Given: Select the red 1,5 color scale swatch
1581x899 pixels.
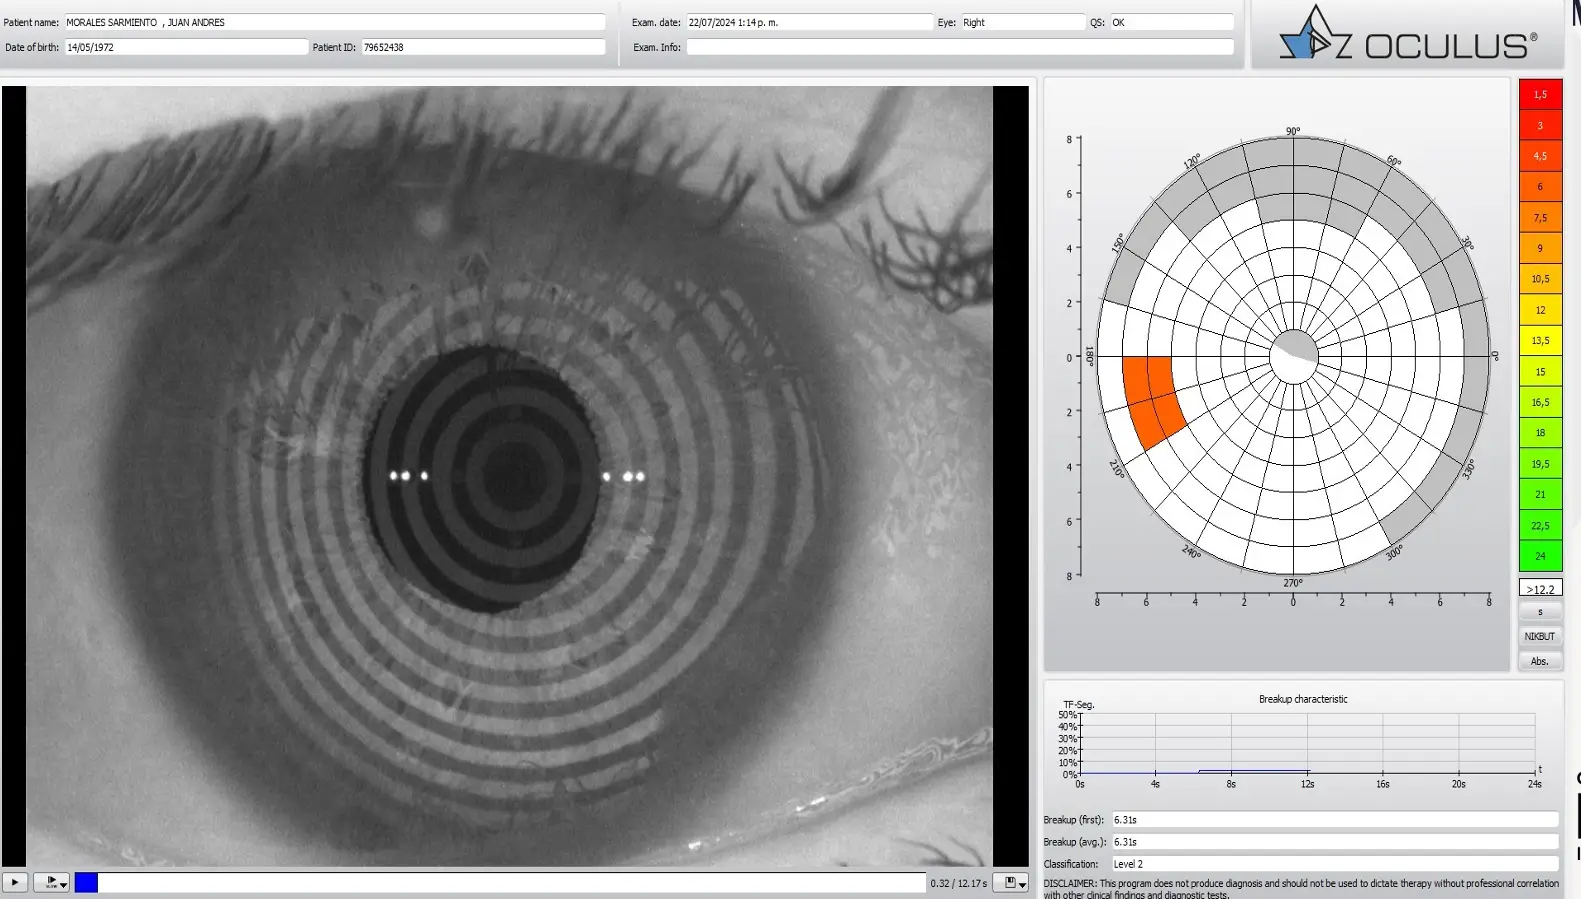Looking at the screenshot, I should pos(1540,95).
